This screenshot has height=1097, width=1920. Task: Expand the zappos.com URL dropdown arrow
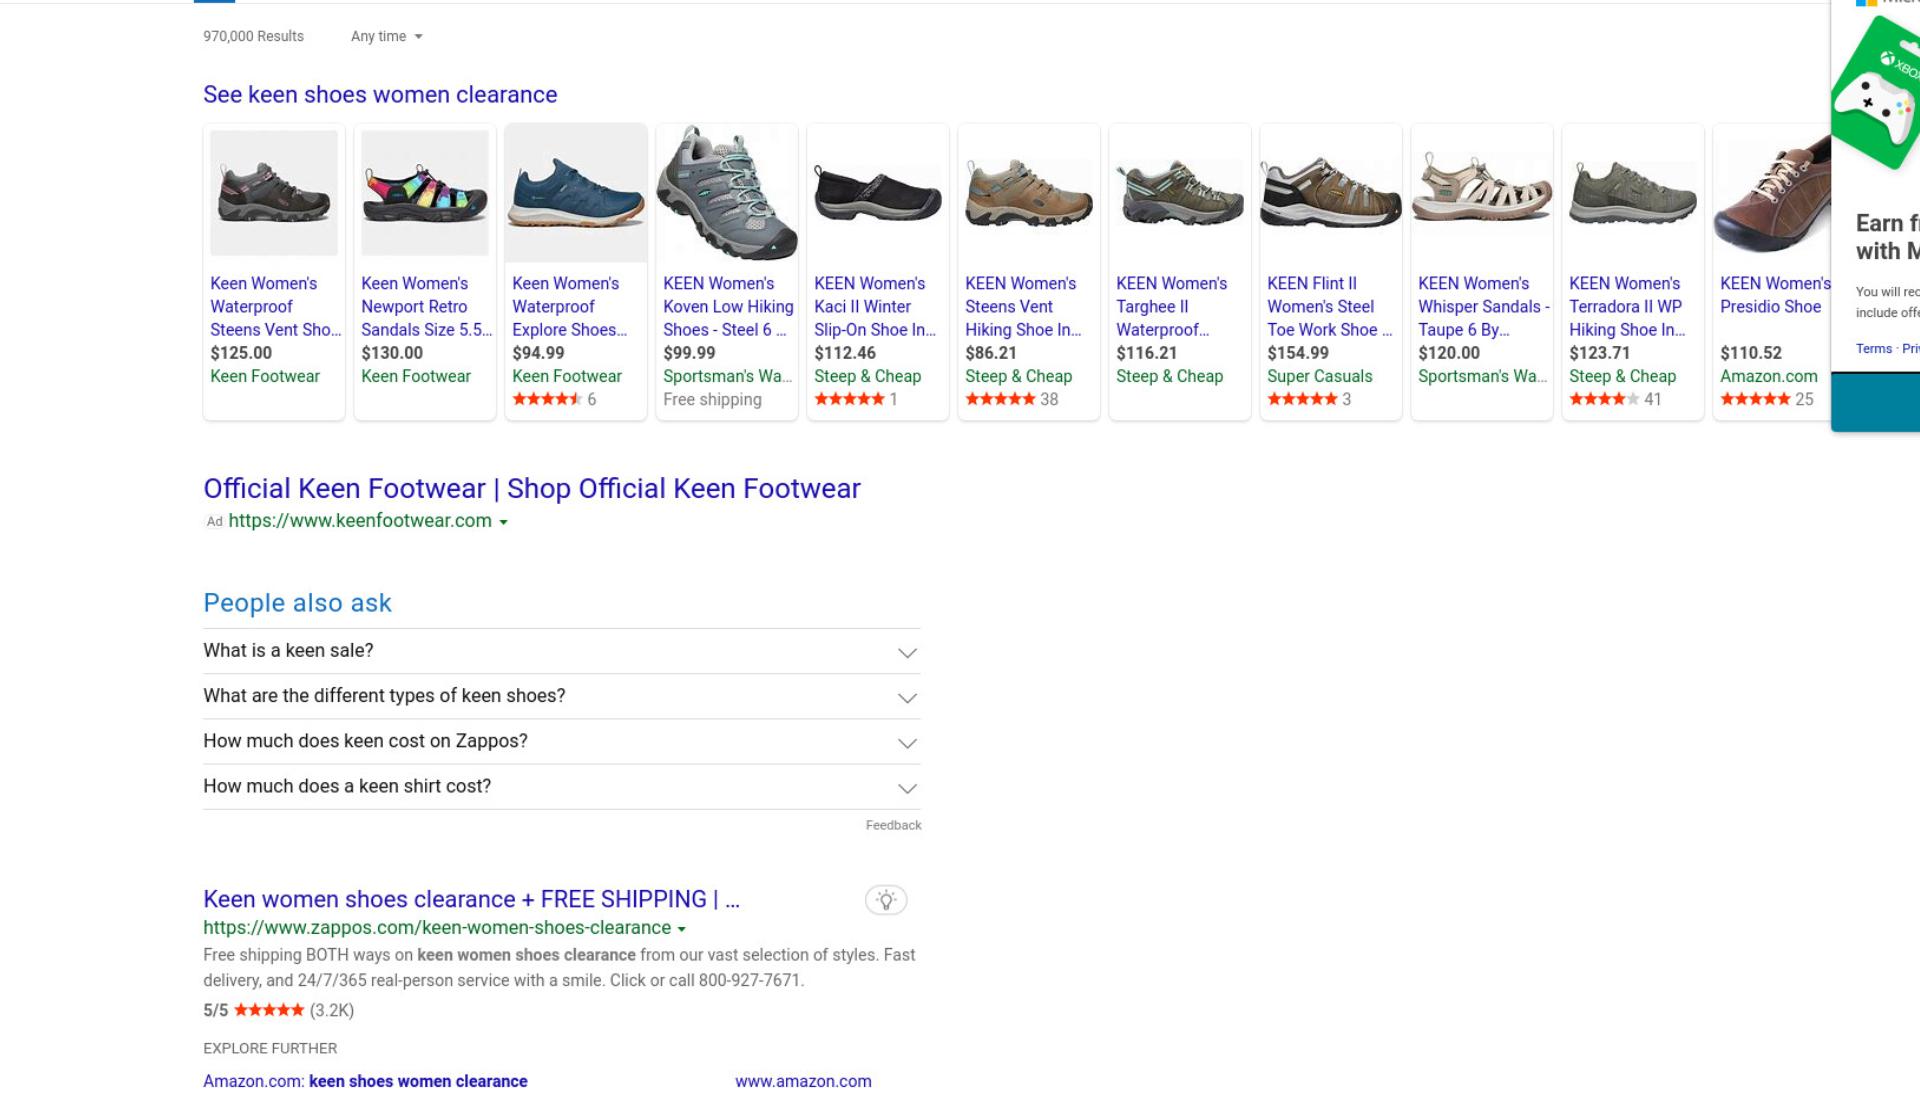pos(681,929)
